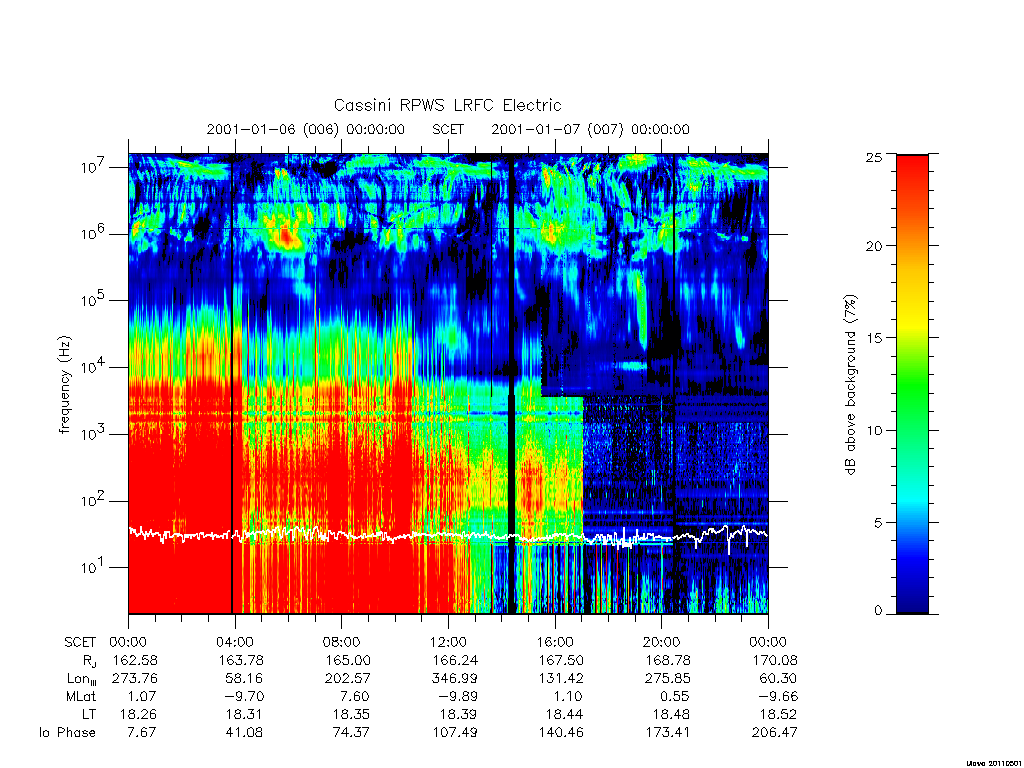Click the 10^3 frequency tick label
This screenshot has width=1024, height=768.
pyautogui.click(x=93, y=434)
